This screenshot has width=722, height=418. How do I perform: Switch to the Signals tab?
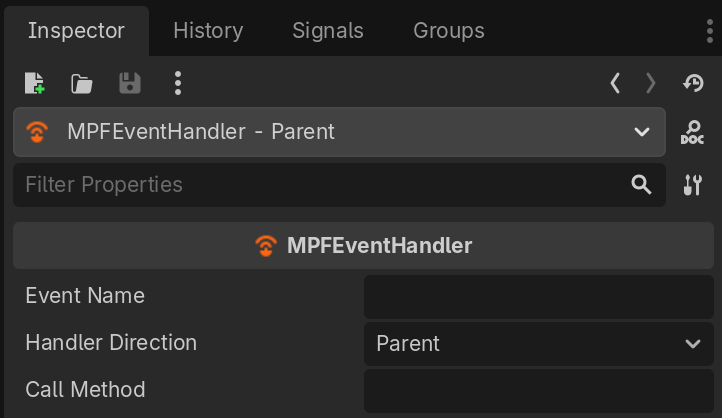pyautogui.click(x=328, y=31)
